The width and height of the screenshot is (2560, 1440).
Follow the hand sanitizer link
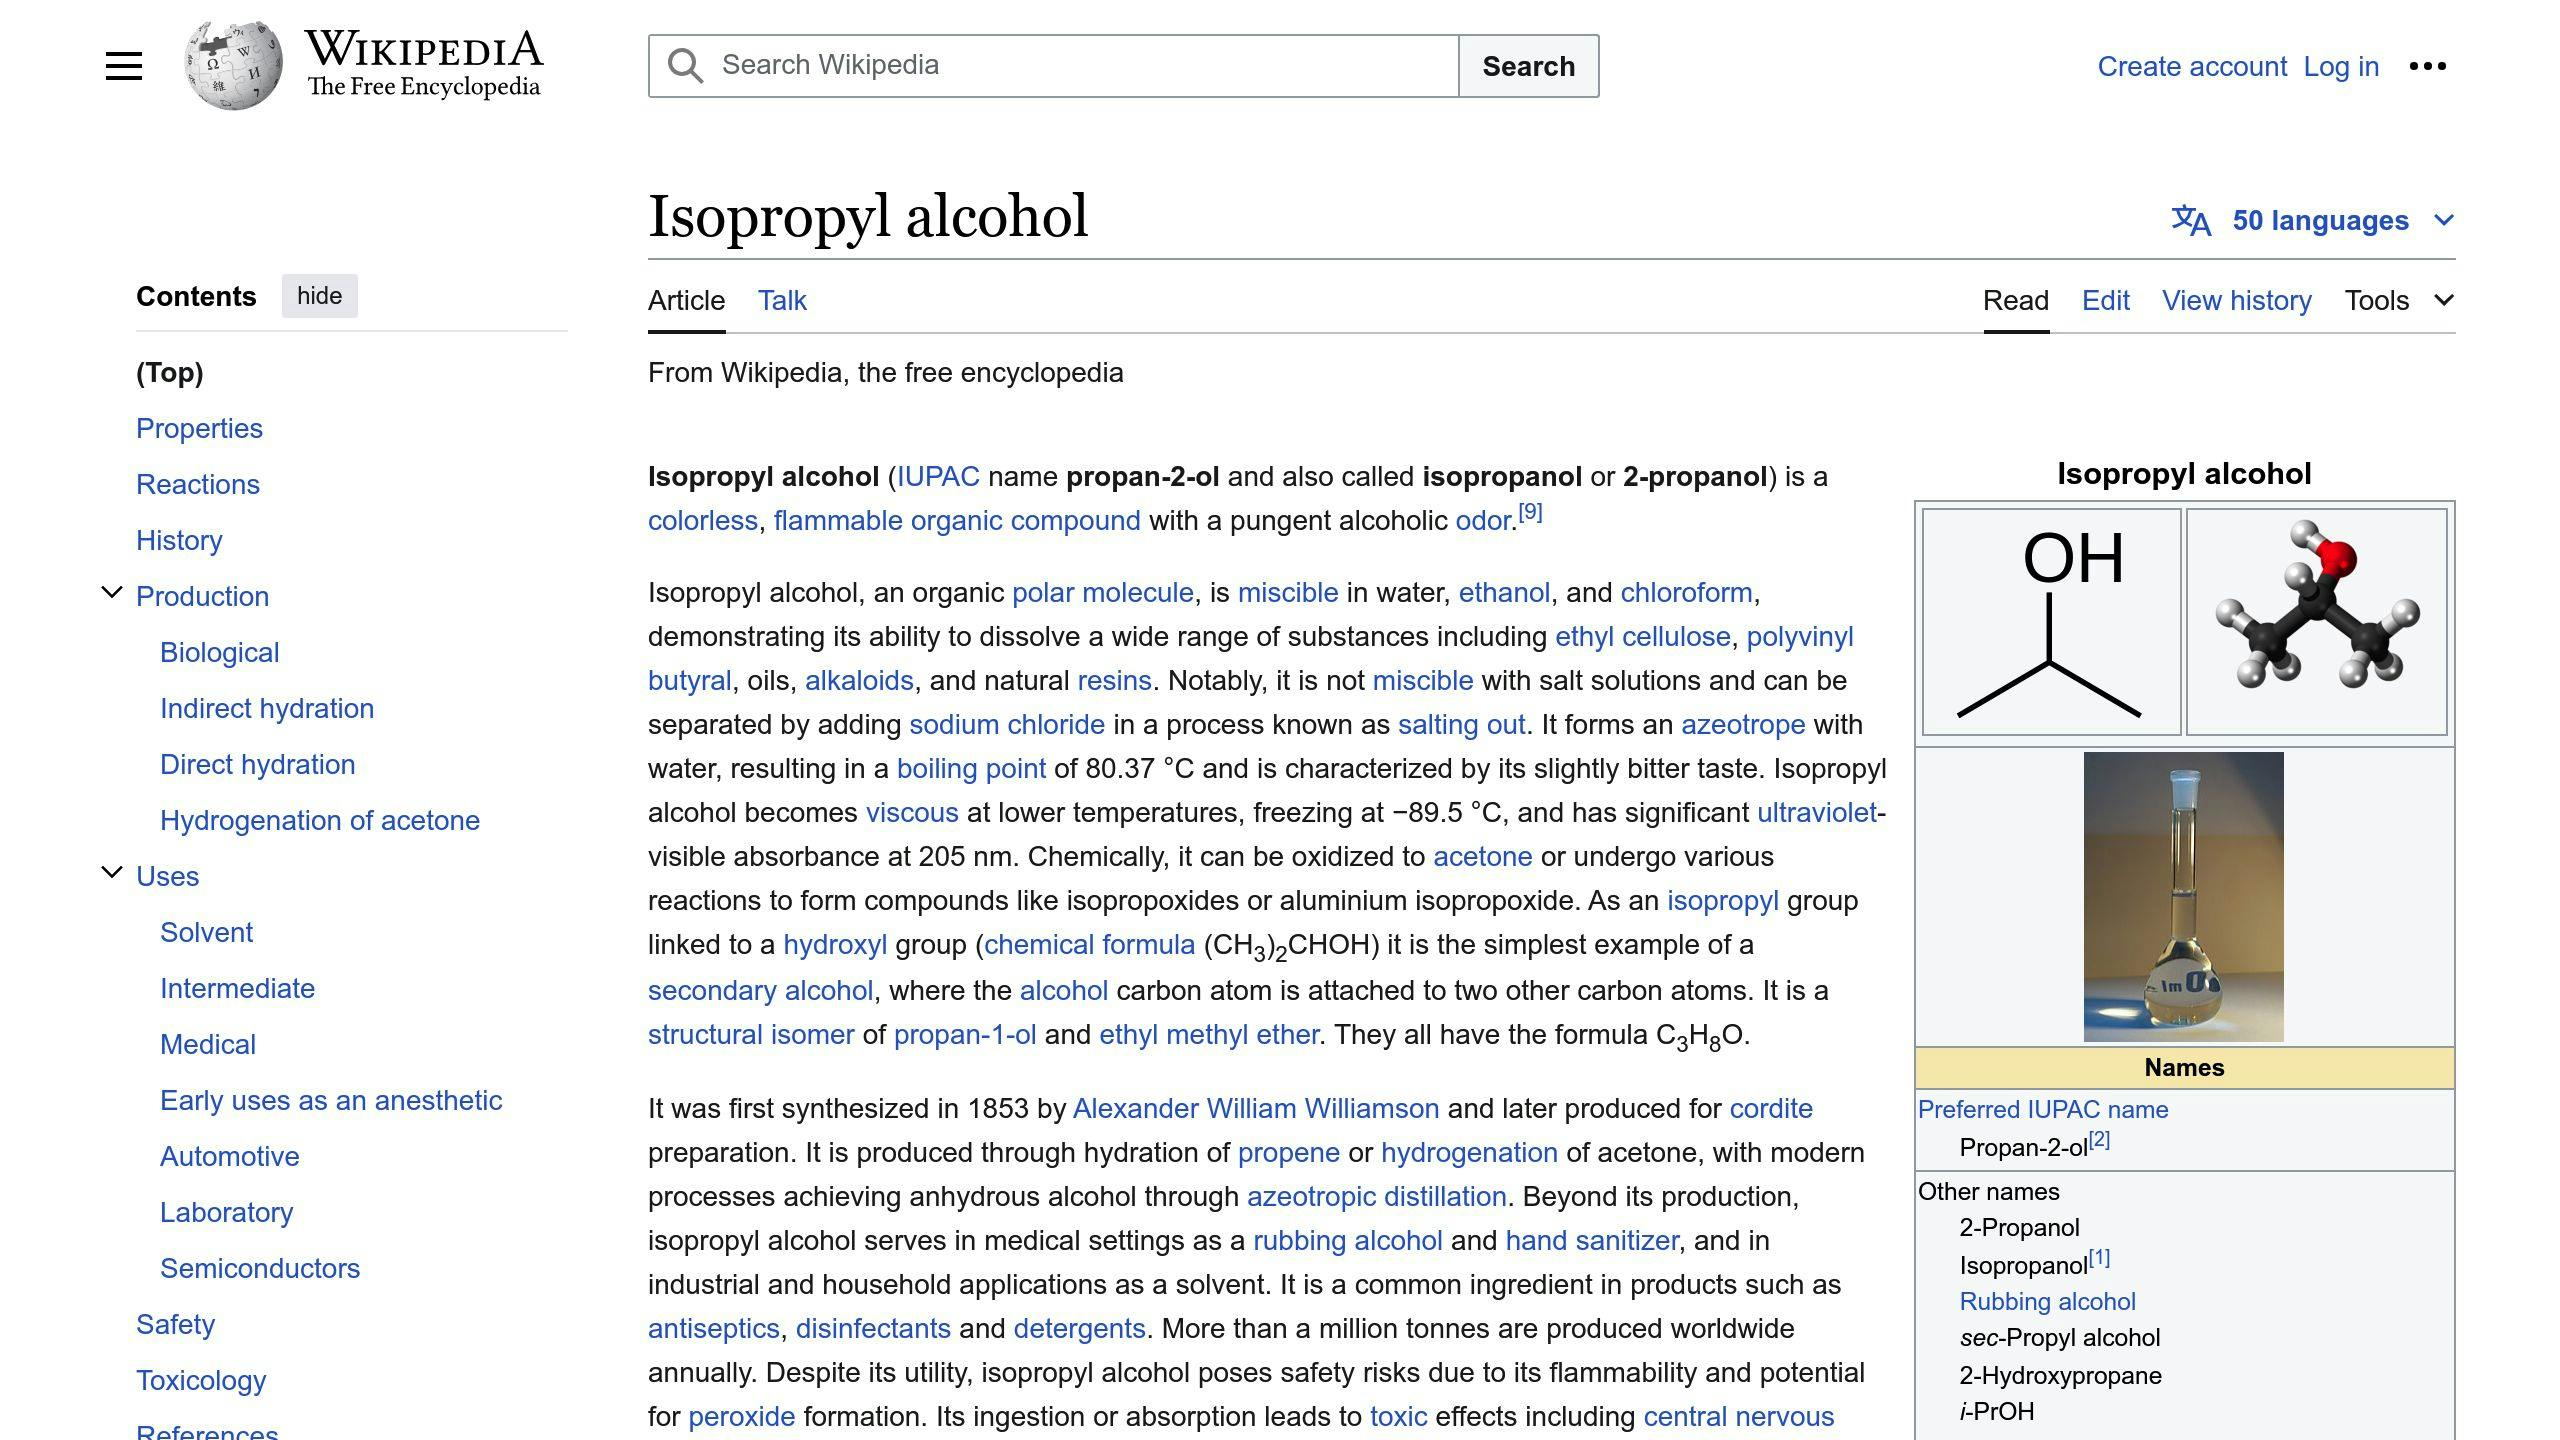pos(1591,1241)
